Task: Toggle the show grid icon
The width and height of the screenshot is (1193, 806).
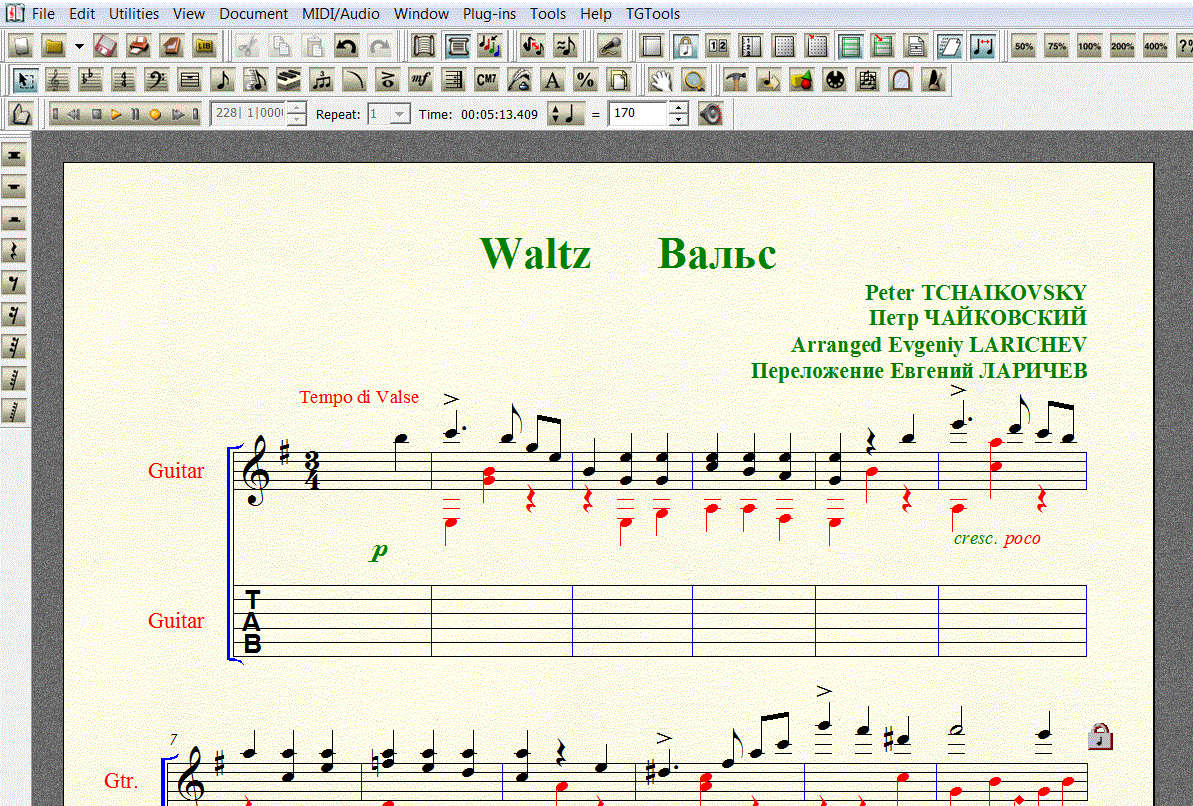Action: coord(784,46)
